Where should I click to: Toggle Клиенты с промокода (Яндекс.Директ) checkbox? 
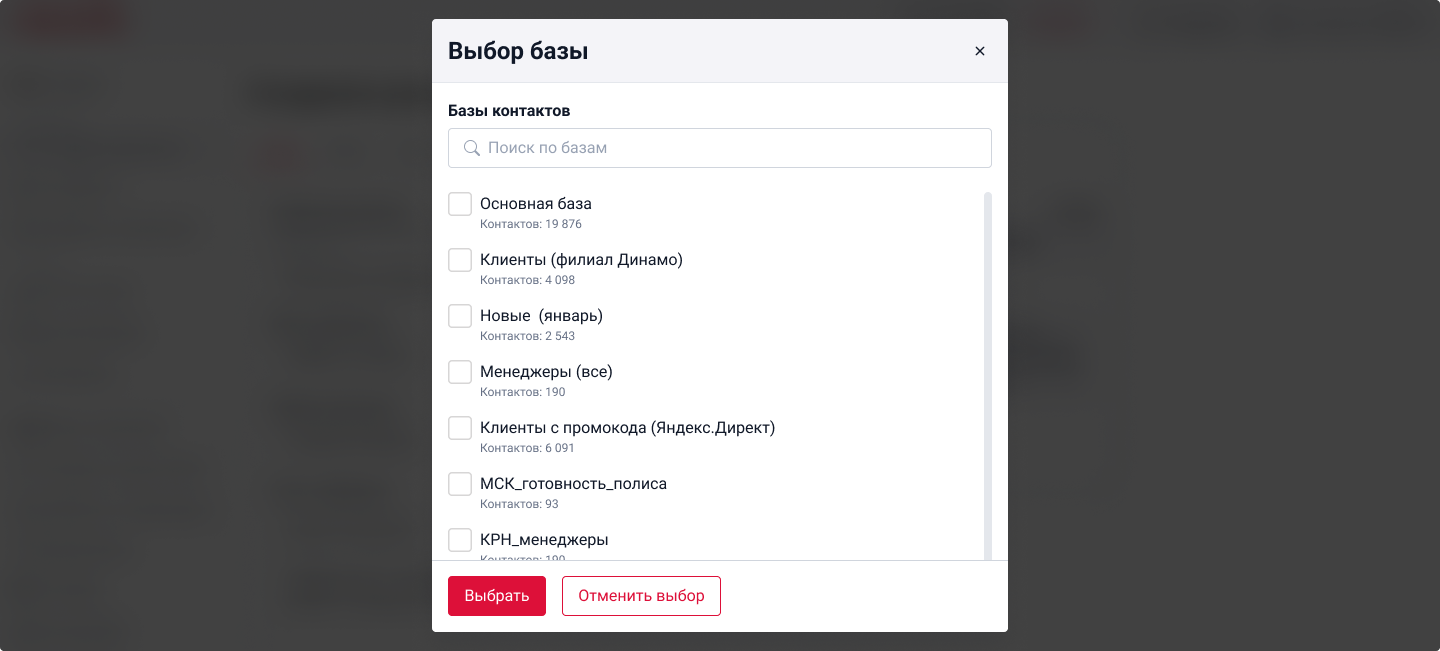coord(460,428)
